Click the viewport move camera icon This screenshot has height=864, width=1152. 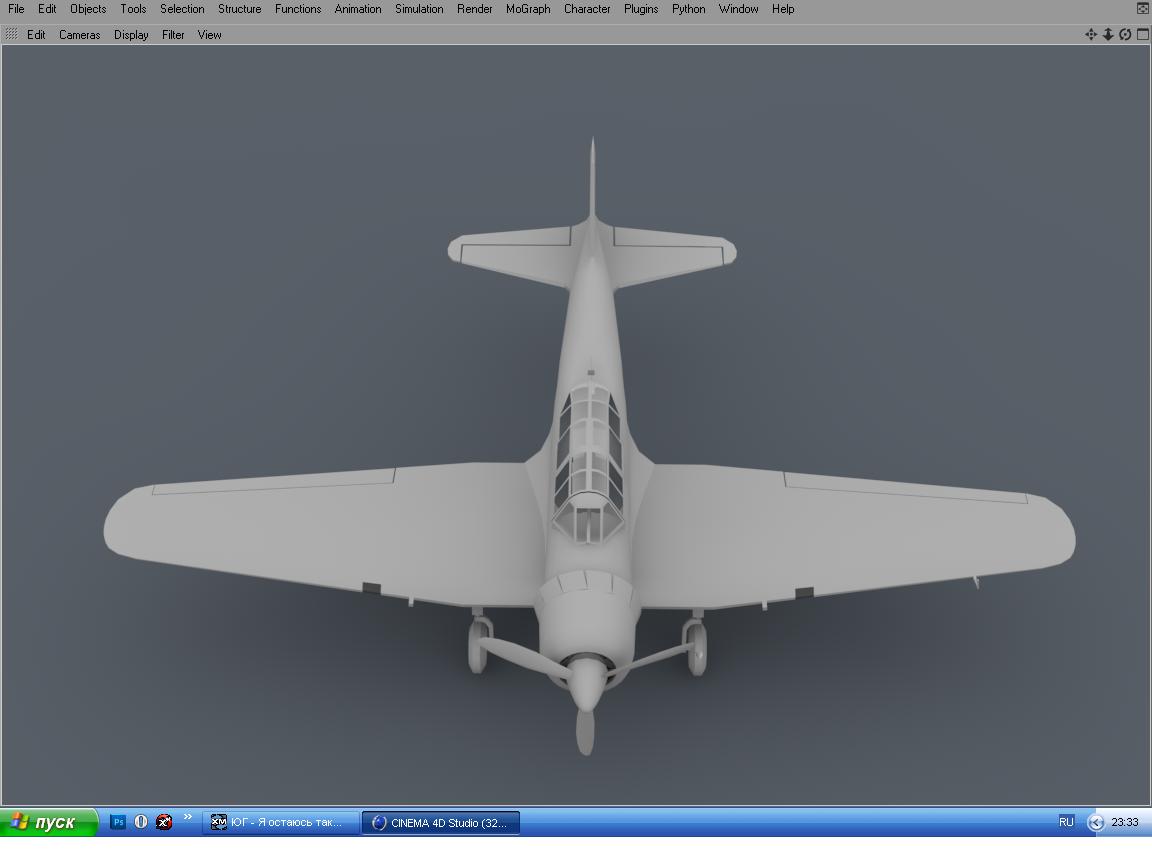coord(1091,34)
